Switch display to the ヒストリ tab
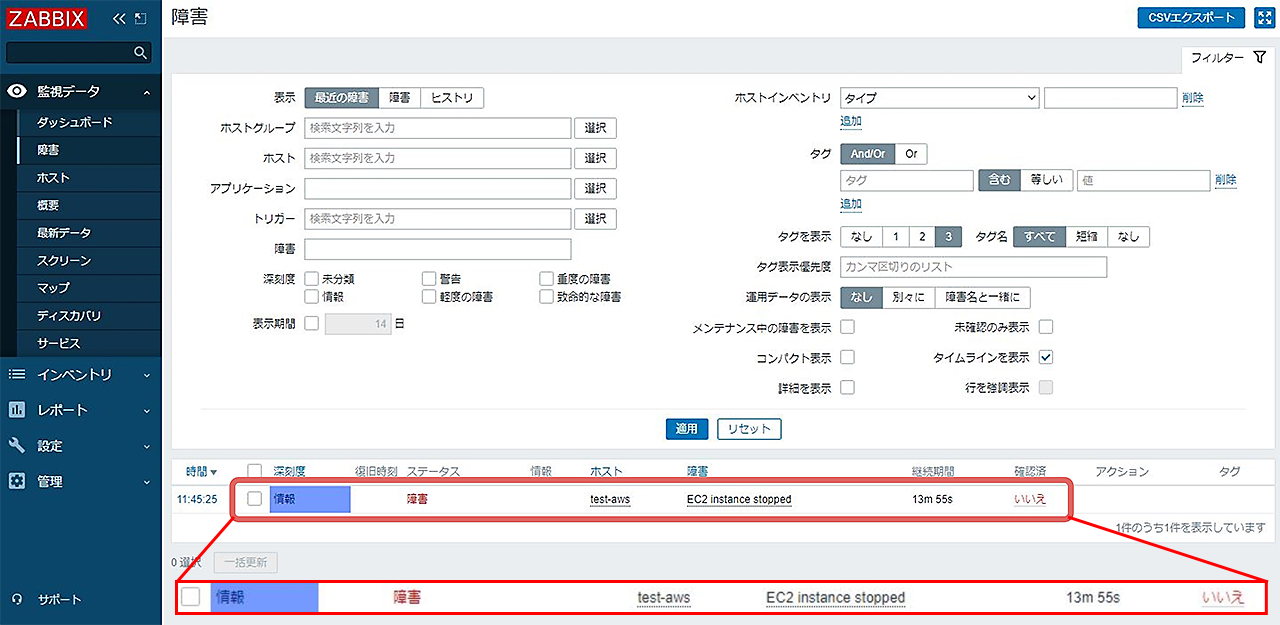The image size is (1280, 625). coord(452,98)
